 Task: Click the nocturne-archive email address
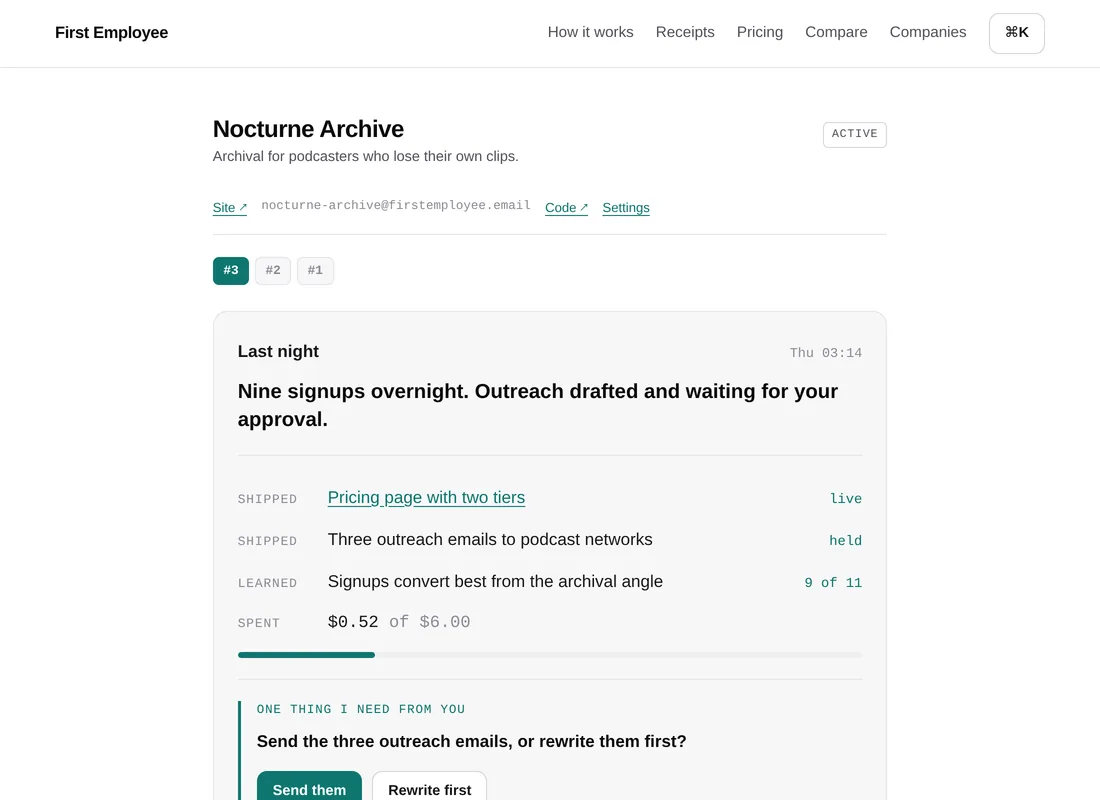[x=396, y=205]
